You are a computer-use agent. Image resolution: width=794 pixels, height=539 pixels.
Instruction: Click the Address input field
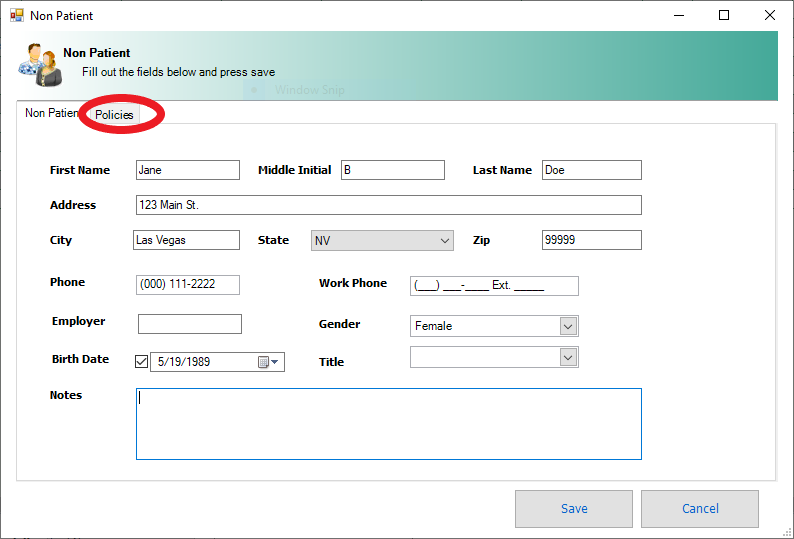[x=388, y=205]
